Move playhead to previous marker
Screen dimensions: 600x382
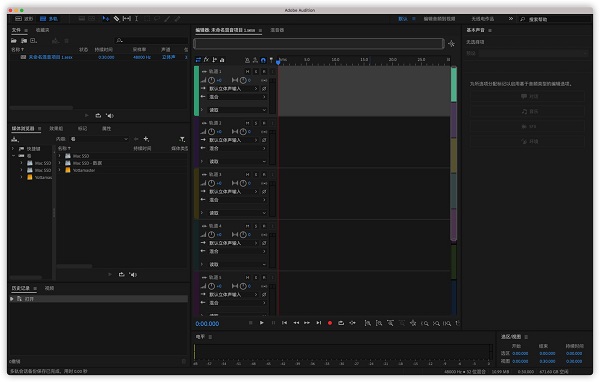point(284,323)
